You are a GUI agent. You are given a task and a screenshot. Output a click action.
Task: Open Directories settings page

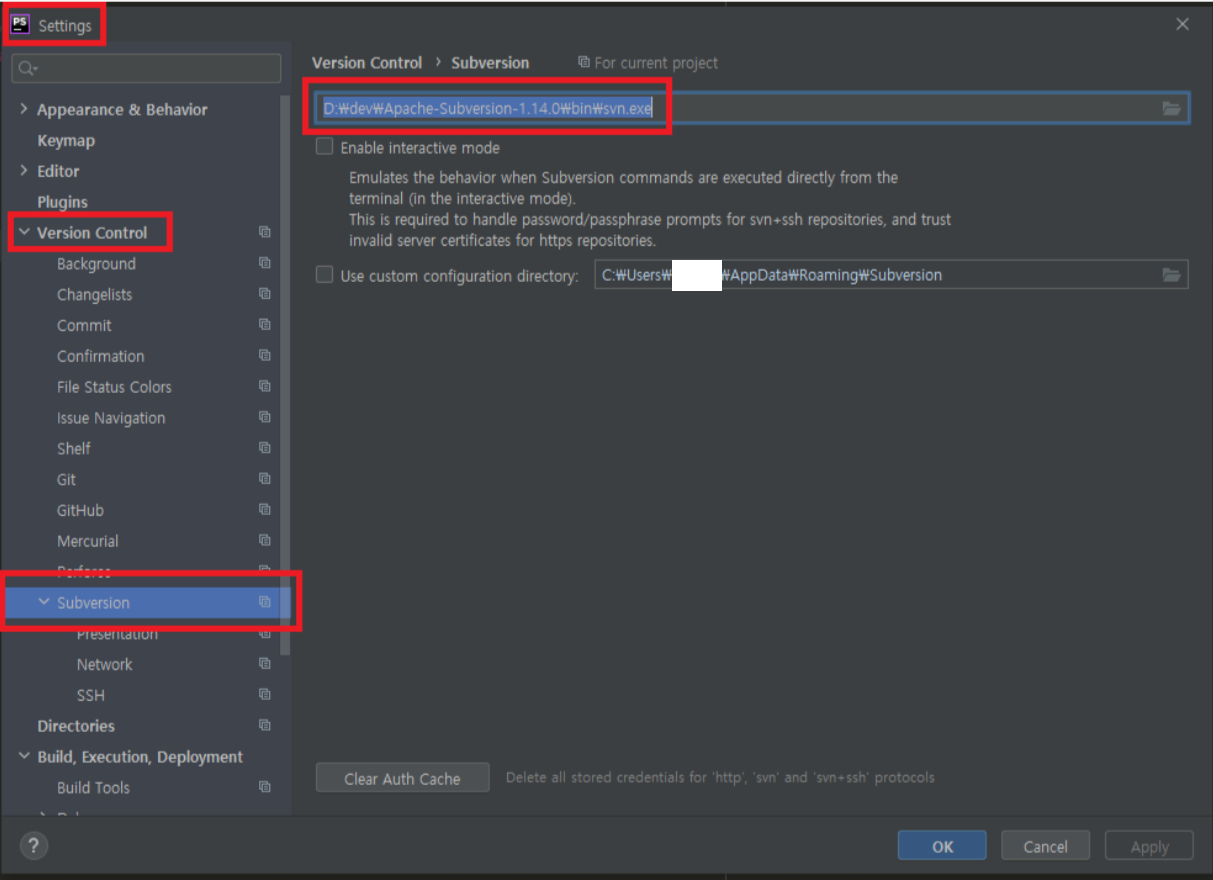tap(76, 726)
